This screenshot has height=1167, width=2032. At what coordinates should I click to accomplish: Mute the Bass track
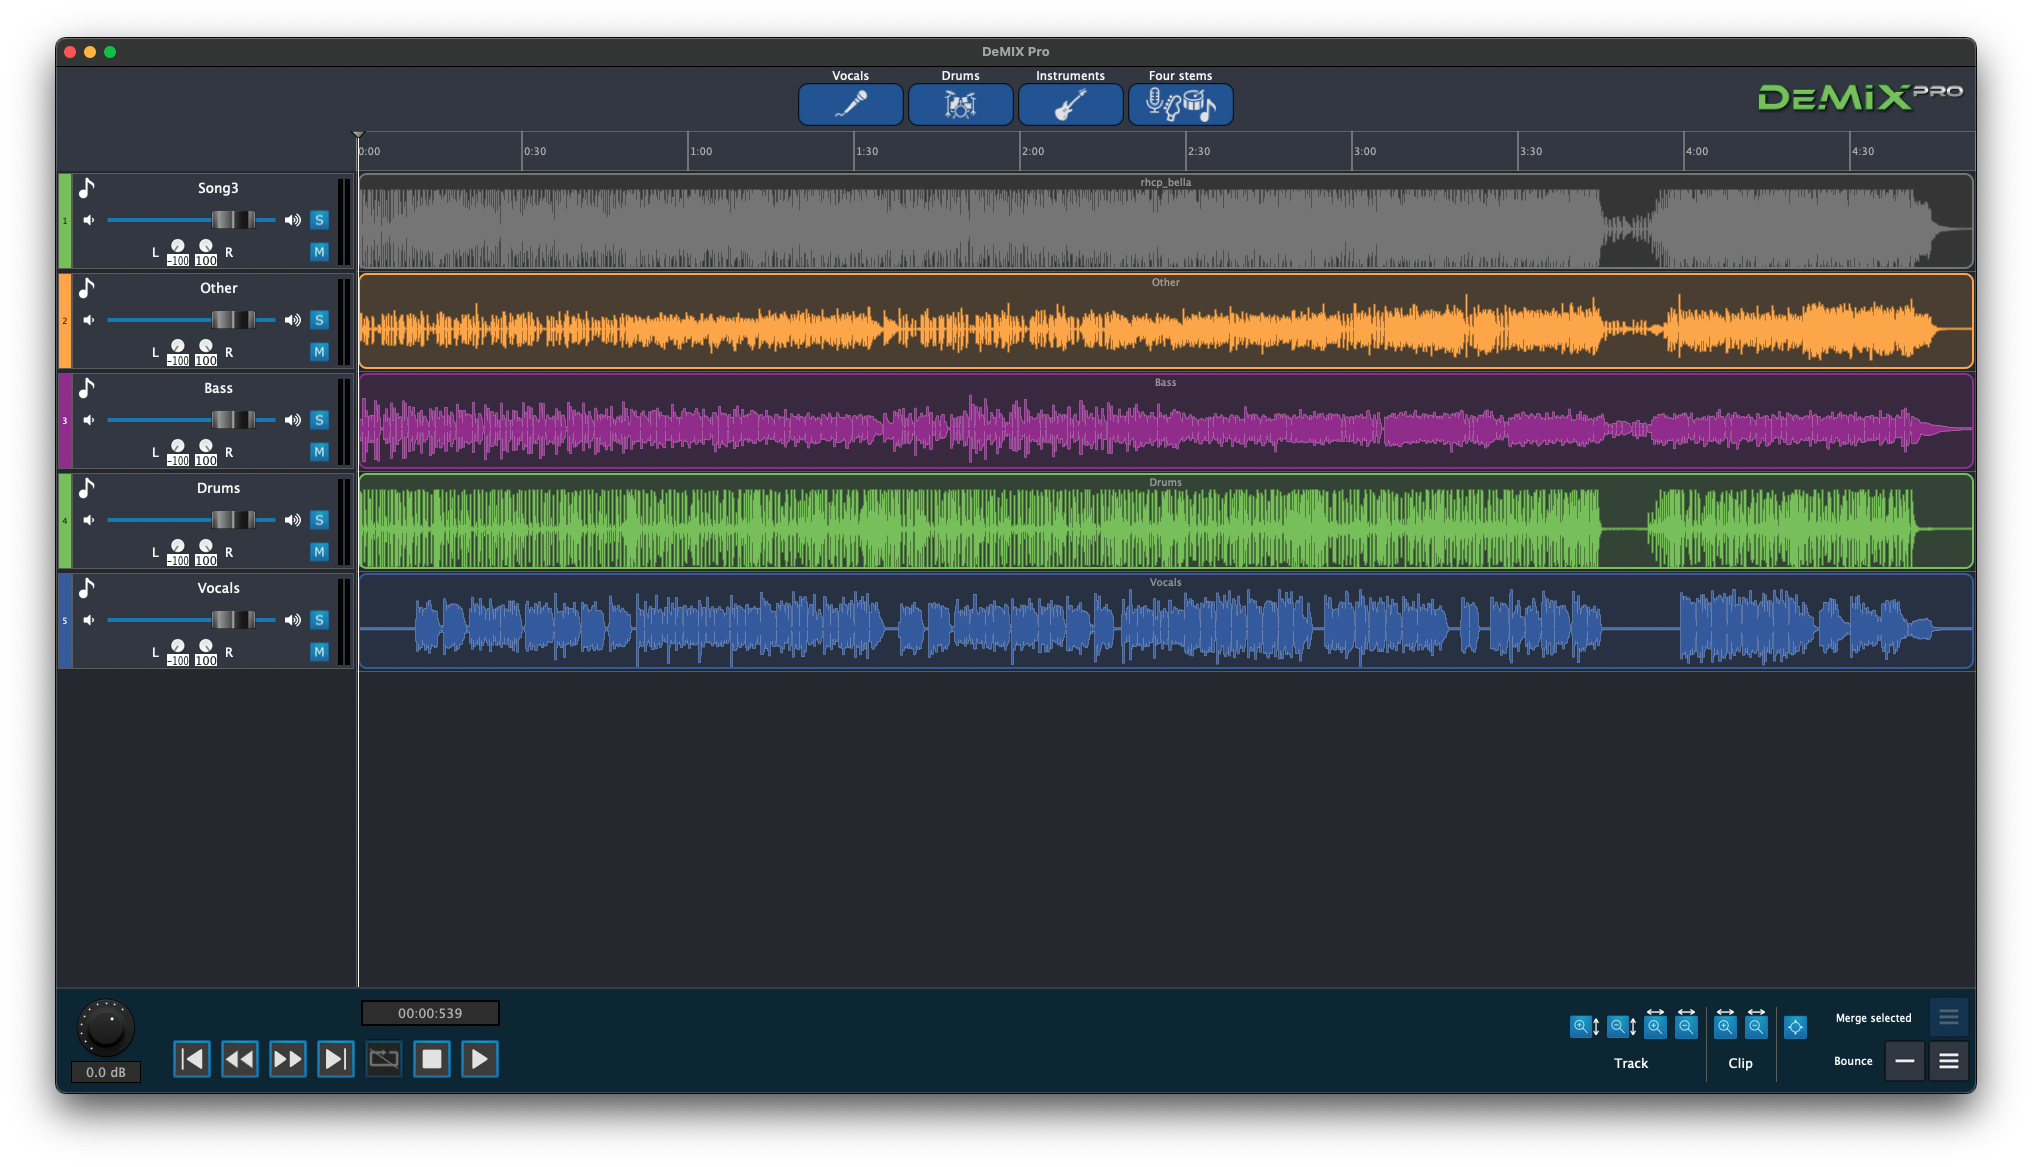pos(319,452)
